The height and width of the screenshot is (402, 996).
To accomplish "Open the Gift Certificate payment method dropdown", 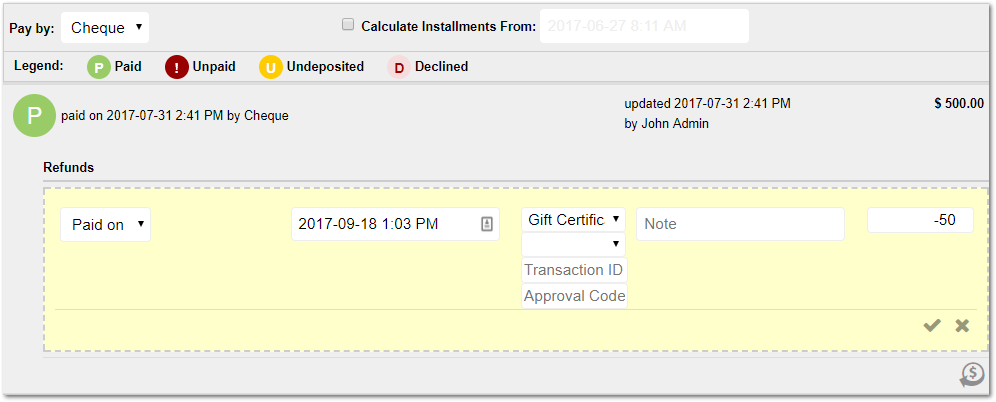I will [x=574, y=220].
